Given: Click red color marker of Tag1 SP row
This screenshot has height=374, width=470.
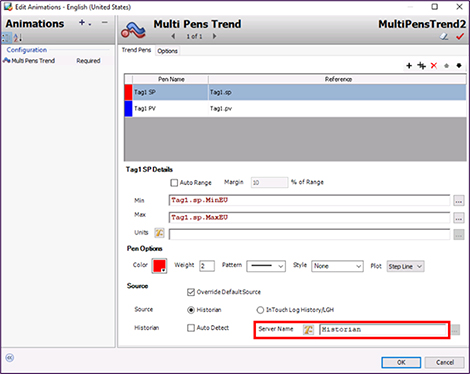Looking at the screenshot, I should [128, 92].
